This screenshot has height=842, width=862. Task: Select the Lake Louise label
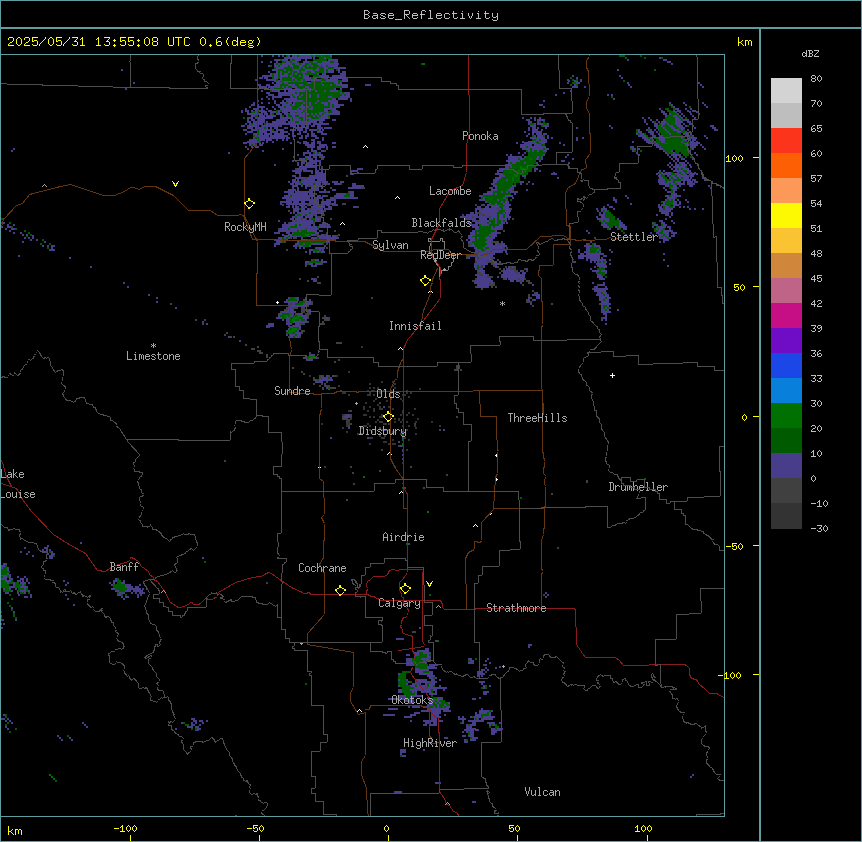point(18,484)
